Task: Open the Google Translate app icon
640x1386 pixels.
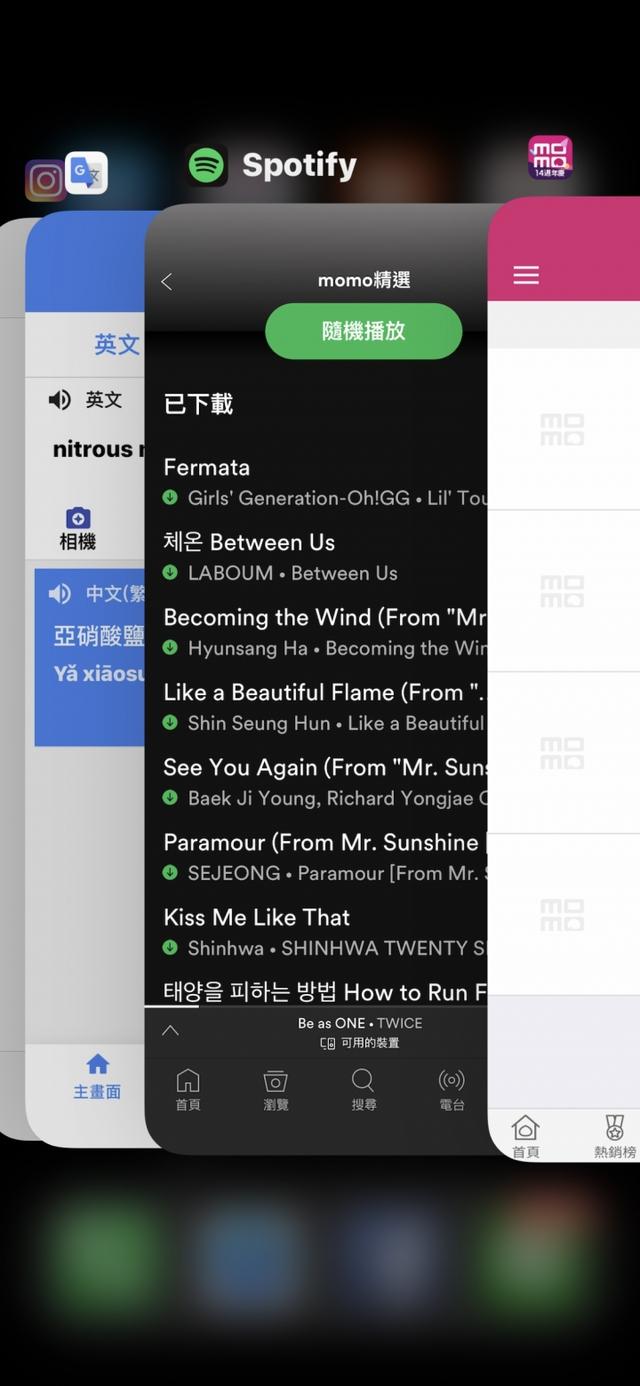Action: pyautogui.click(x=86, y=173)
